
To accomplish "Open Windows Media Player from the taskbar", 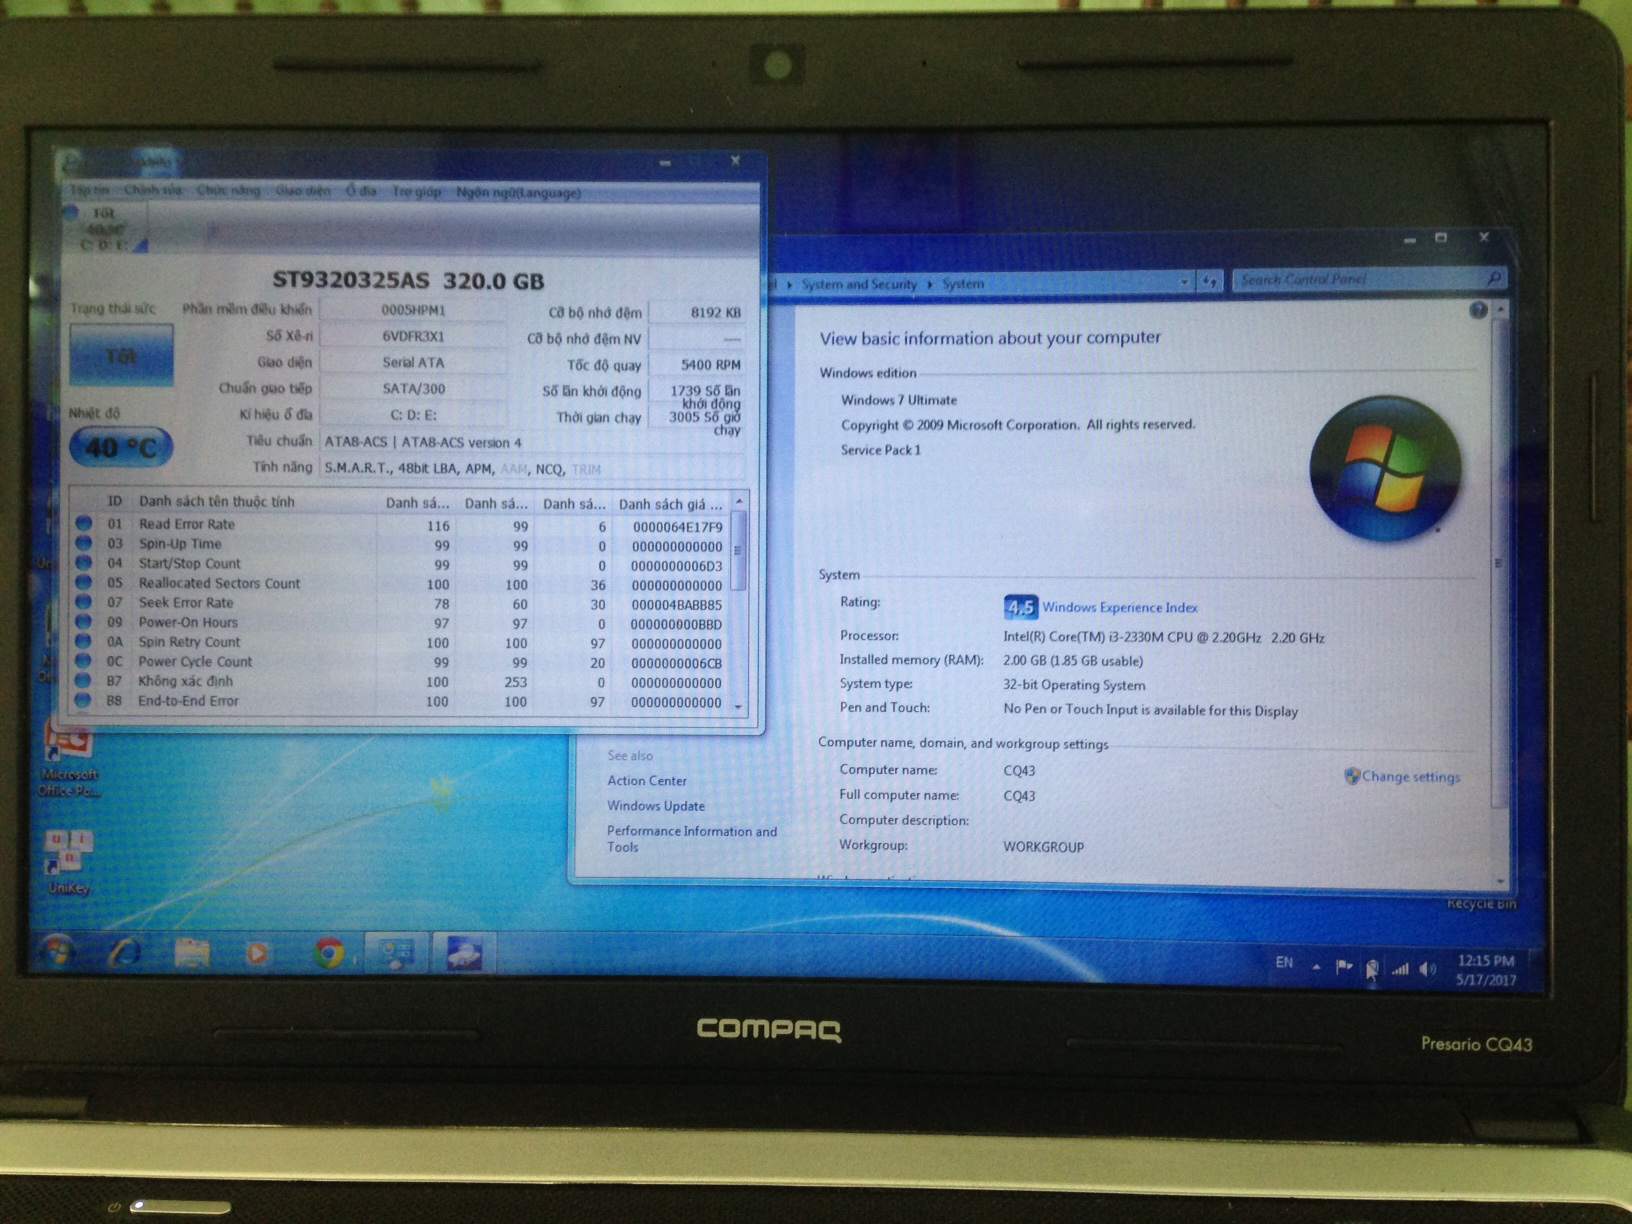I will click(257, 952).
